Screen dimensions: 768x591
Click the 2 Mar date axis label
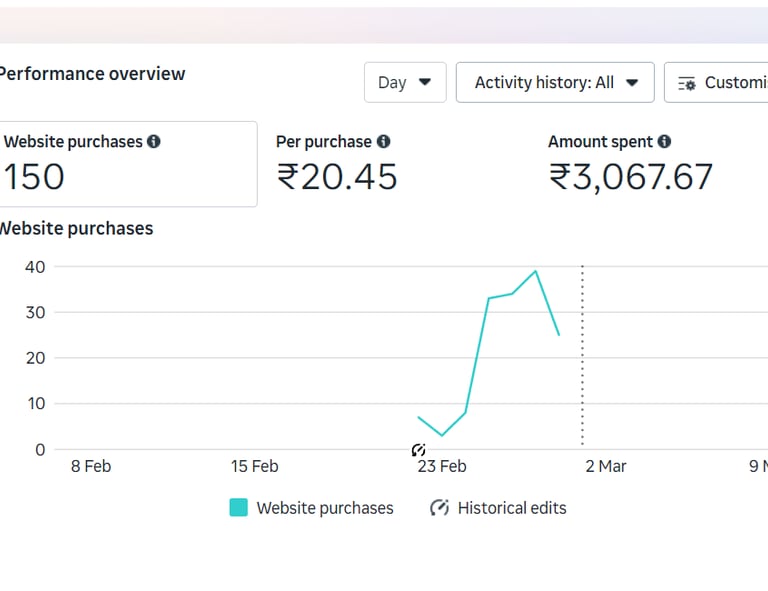(x=606, y=466)
